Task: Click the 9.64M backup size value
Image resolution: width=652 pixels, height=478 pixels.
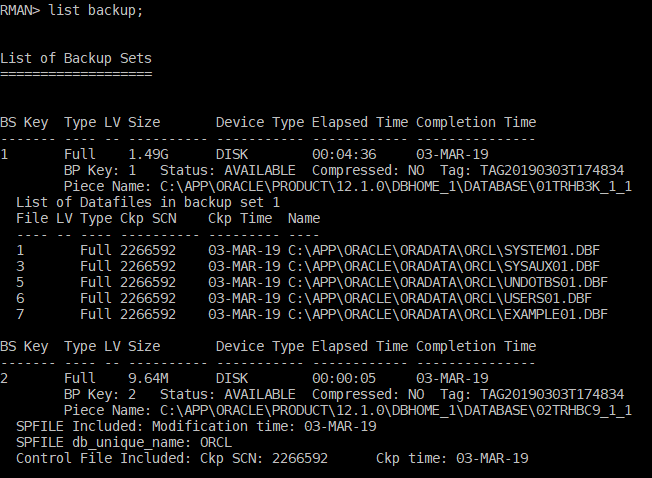Action: click(x=148, y=378)
